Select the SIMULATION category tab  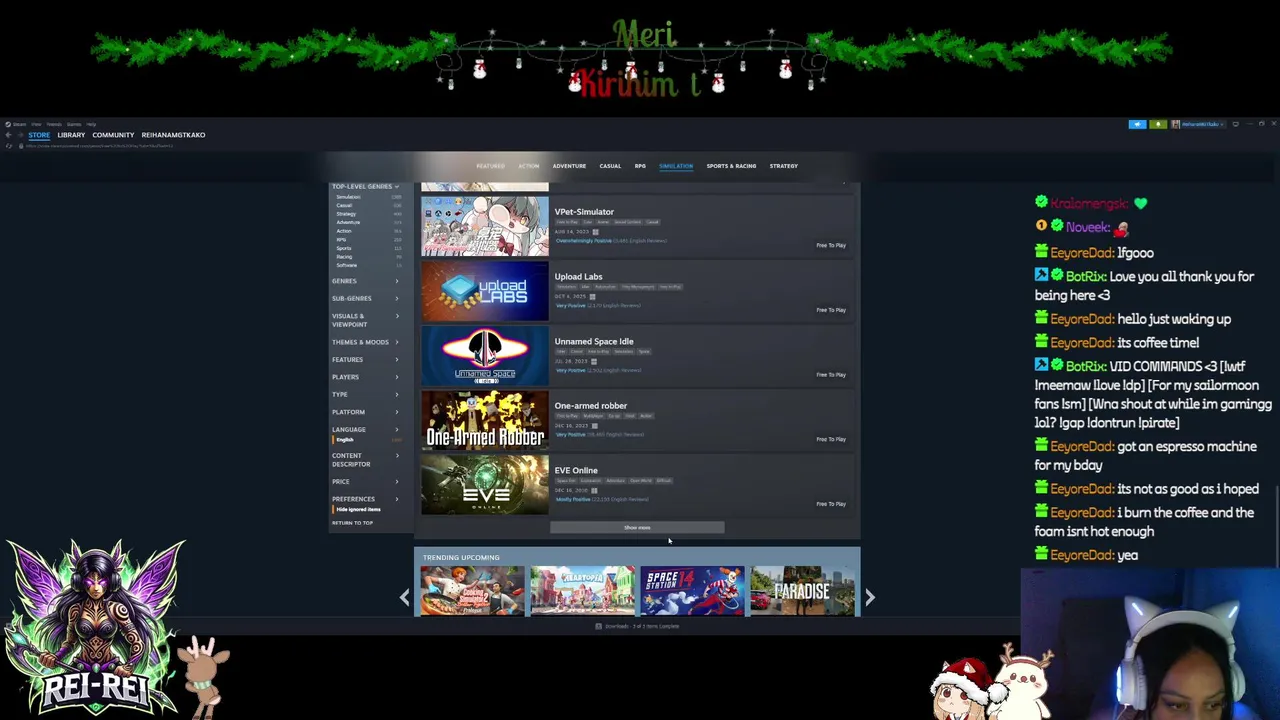676,166
